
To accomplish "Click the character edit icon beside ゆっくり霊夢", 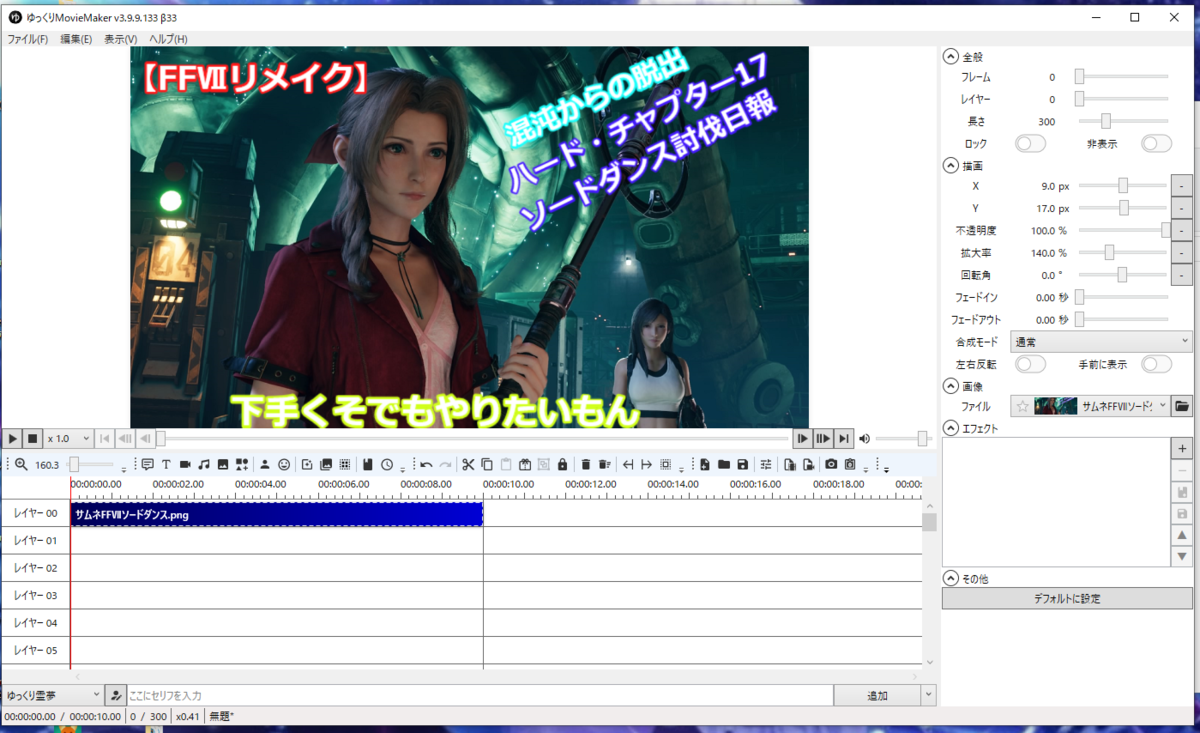I will point(115,695).
